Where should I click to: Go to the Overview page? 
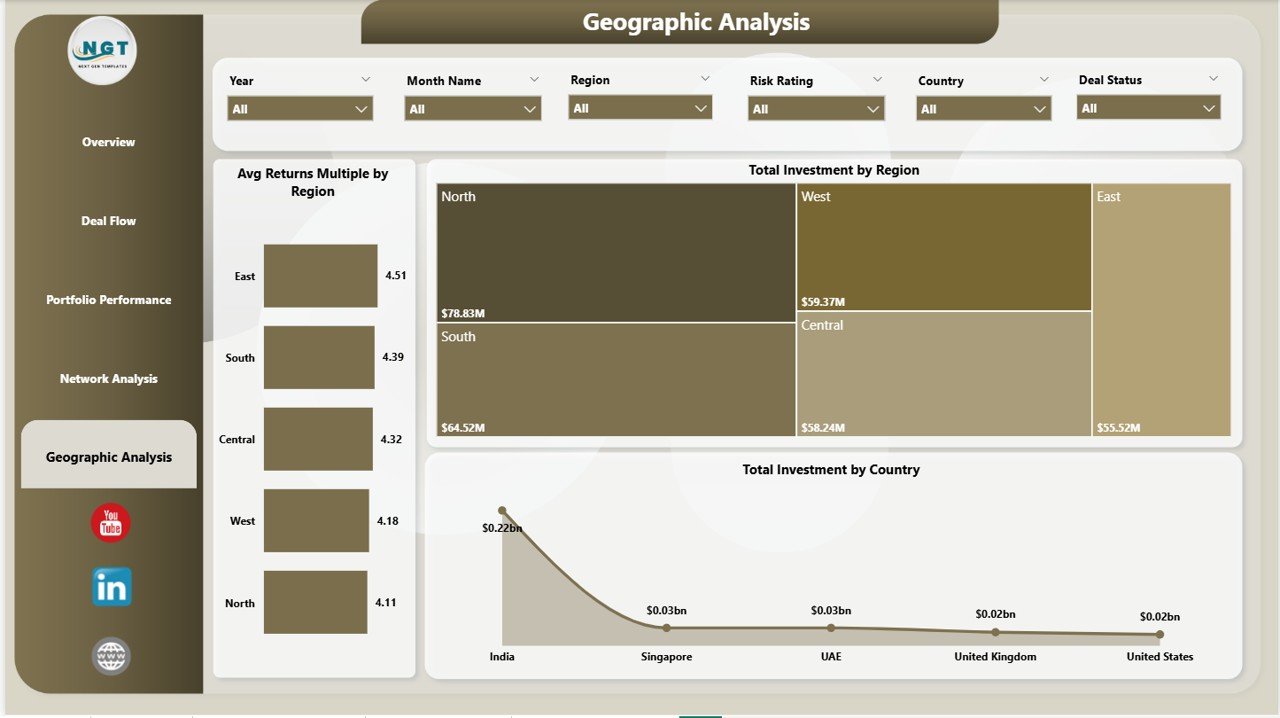pyautogui.click(x=108, y=142)
